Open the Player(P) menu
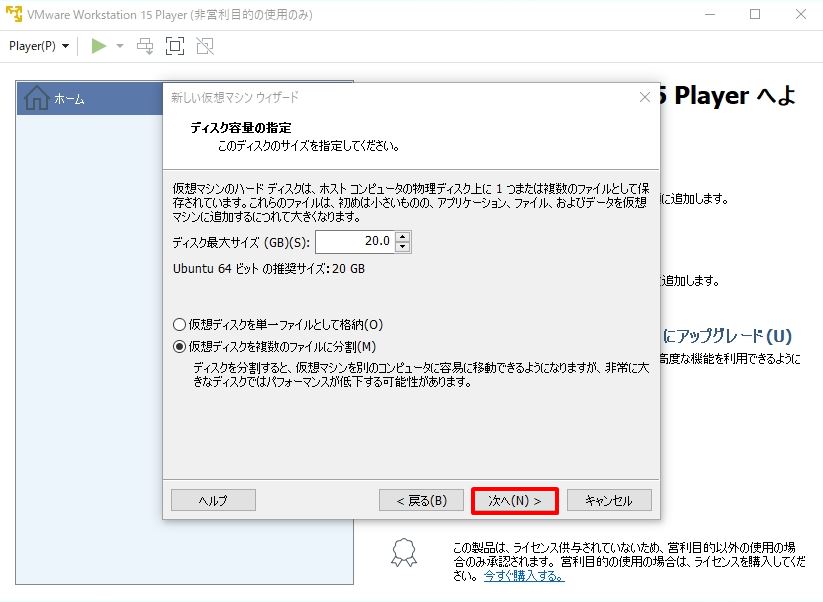 pos(39,46)
